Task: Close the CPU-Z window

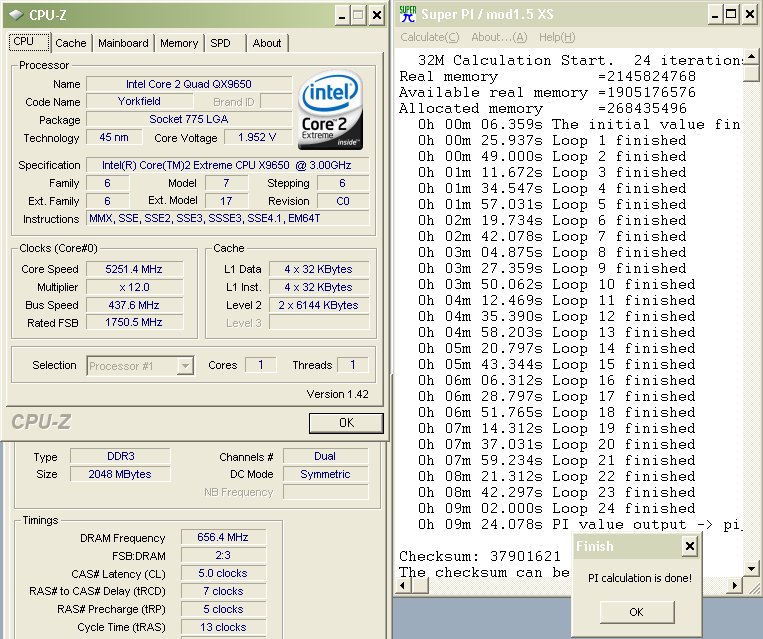Action: pyautogui.click(x=377, y=16)
